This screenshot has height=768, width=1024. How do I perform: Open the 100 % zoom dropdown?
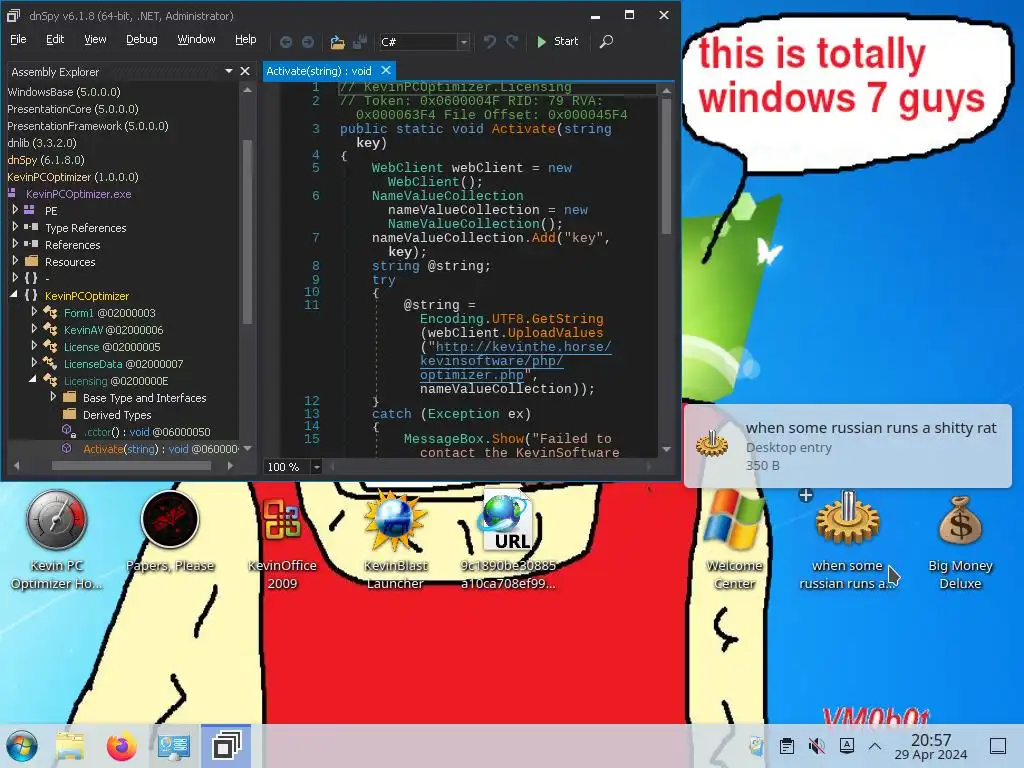click(316, 467)
